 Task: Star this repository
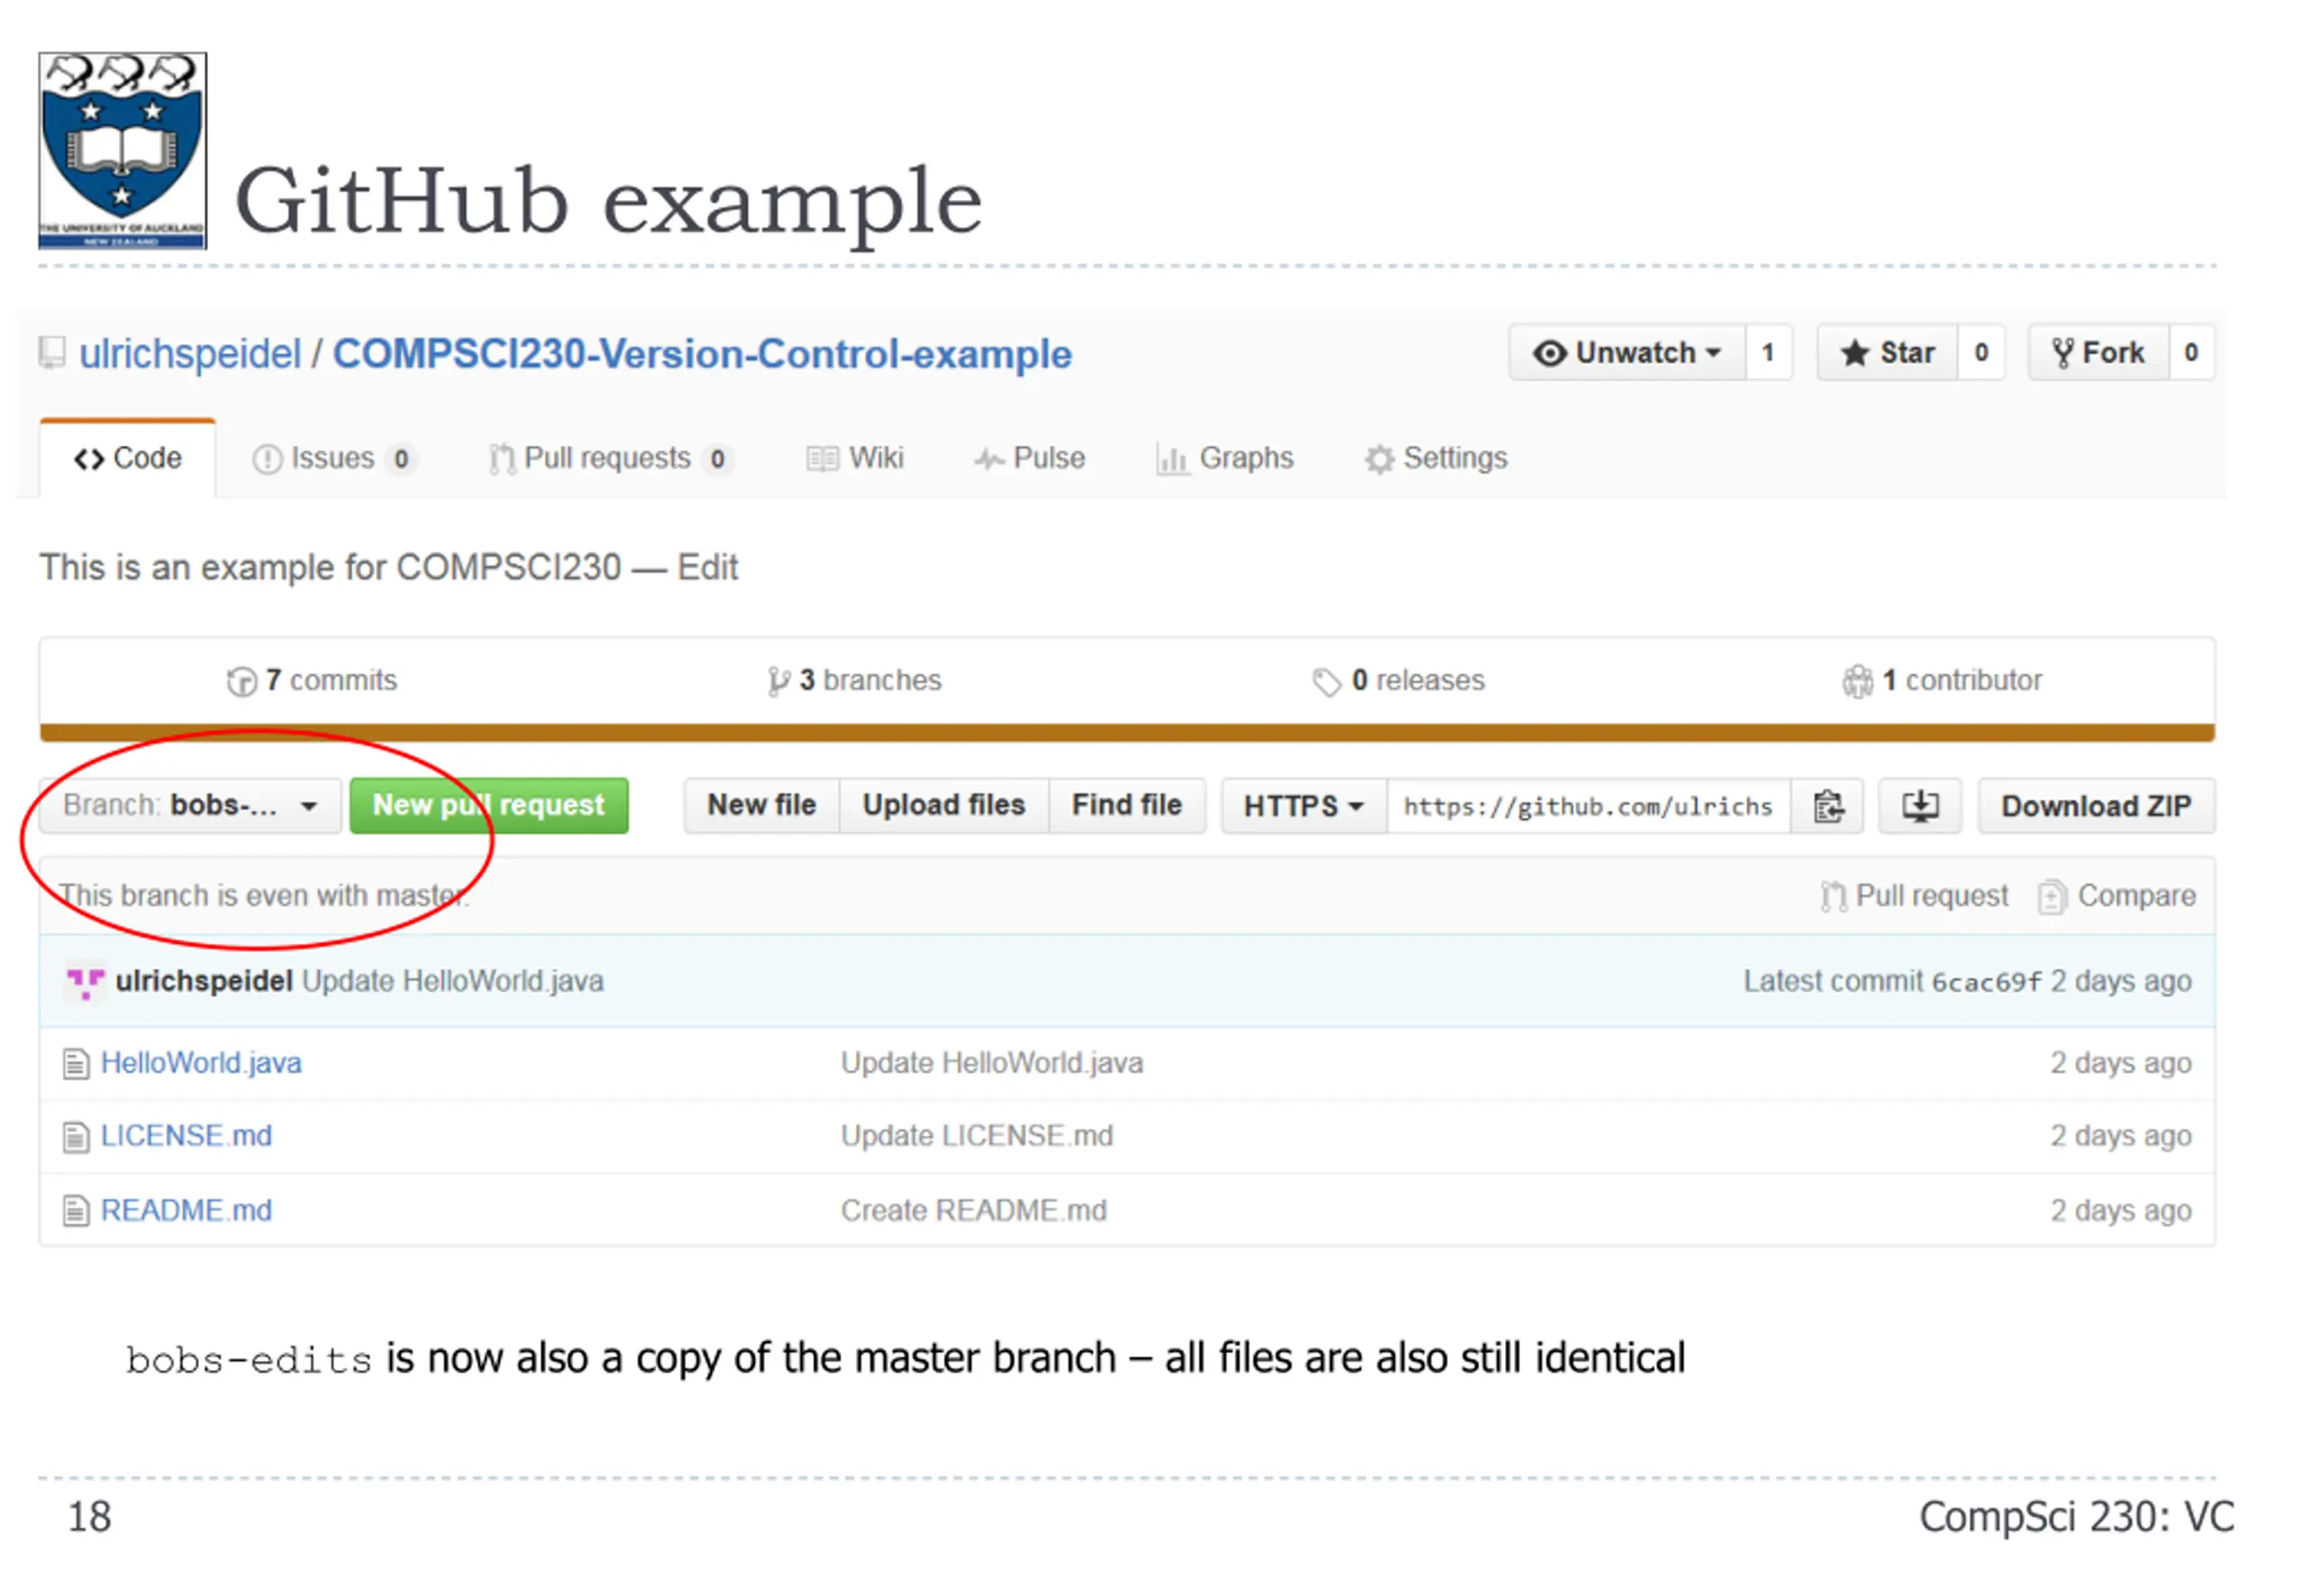coord(1886,353)
